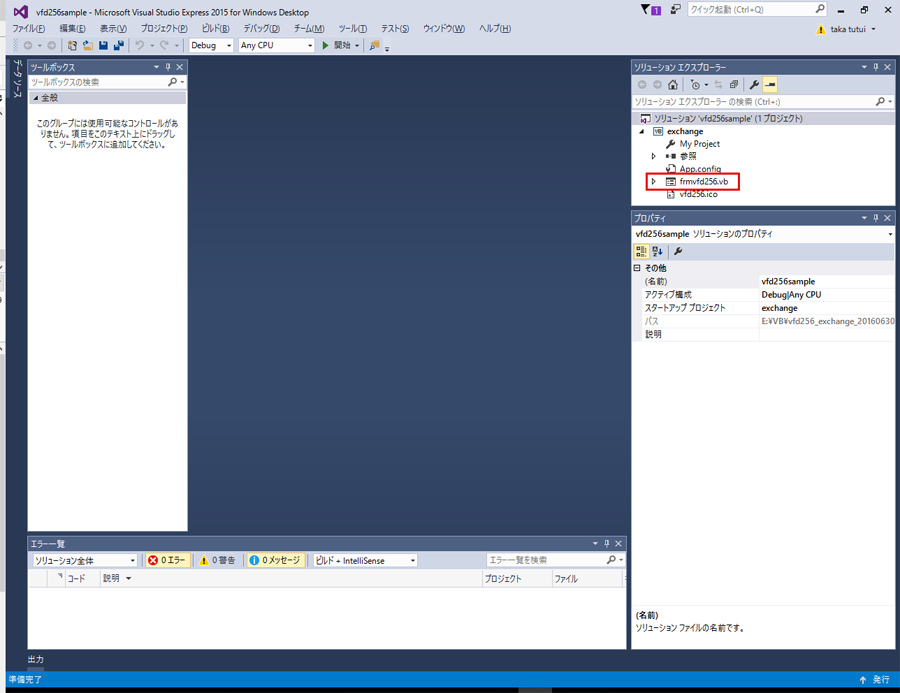
Task: Open the デバッグ(D) menu
Action: (262, 29)
